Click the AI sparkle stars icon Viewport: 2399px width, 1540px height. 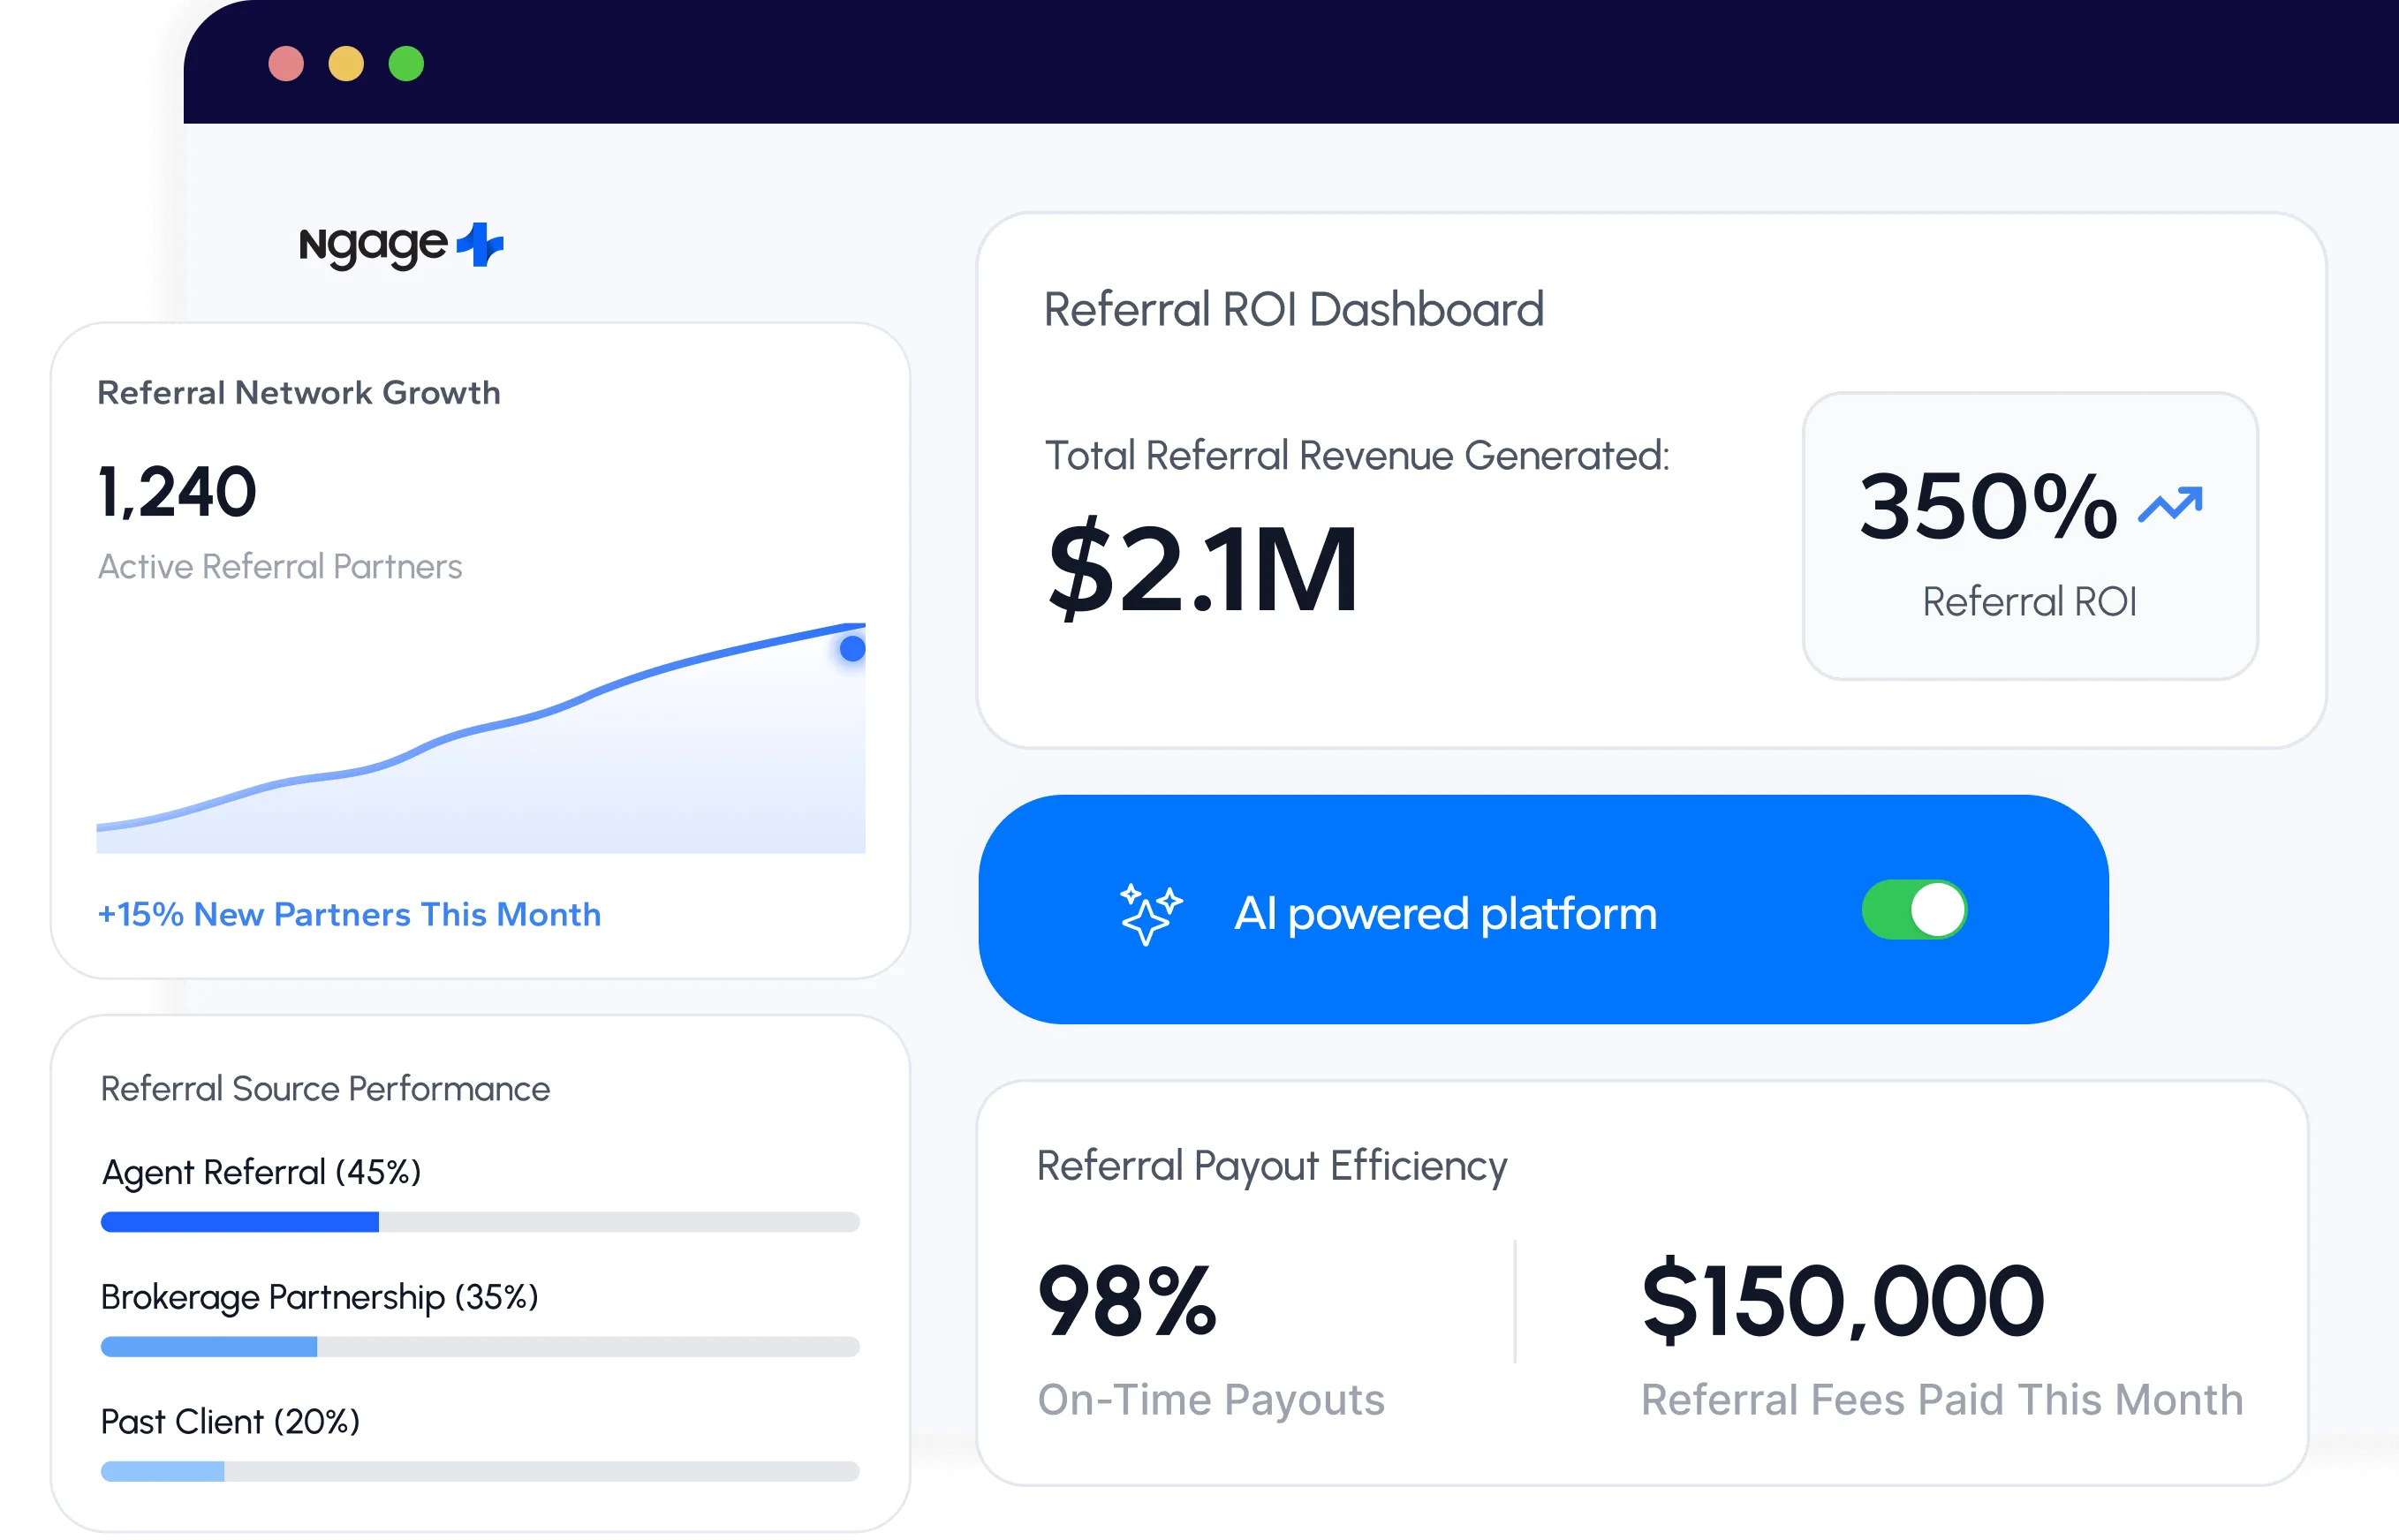pyautogui.click(x=1150, y=914)
